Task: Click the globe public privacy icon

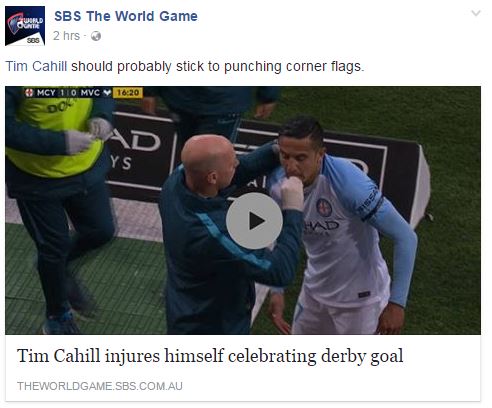Action: (96, 36)
